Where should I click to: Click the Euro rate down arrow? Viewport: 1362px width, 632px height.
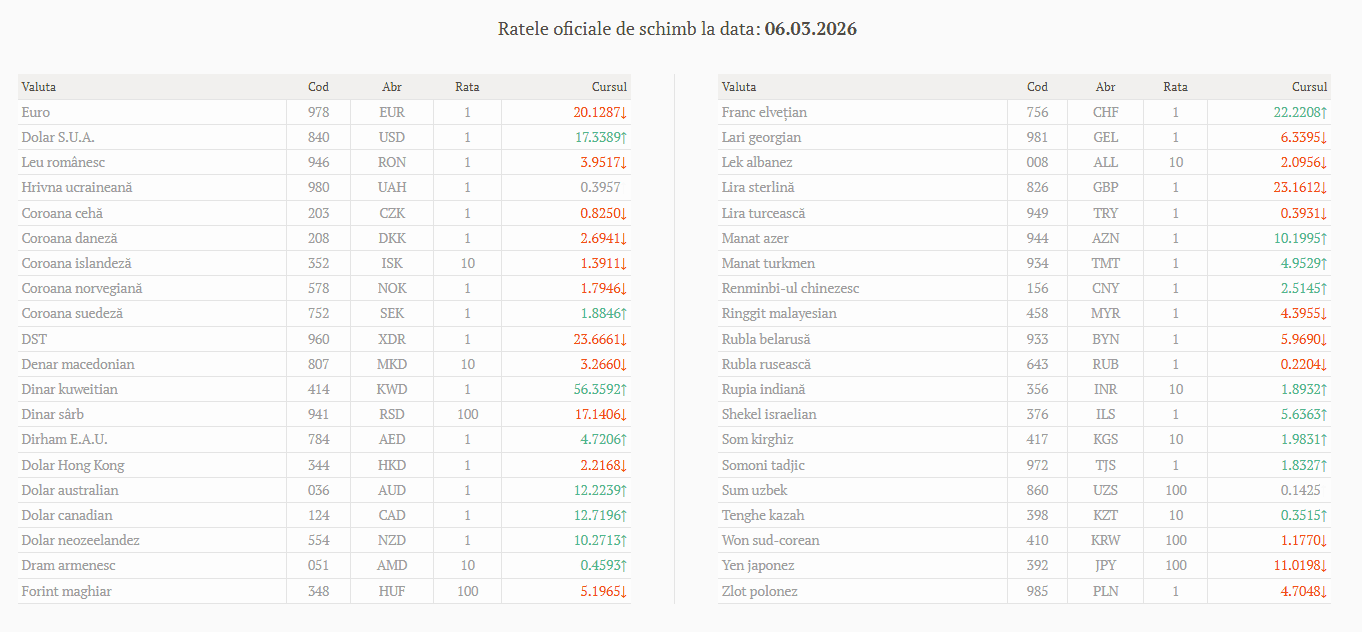(x=624, y=113)
